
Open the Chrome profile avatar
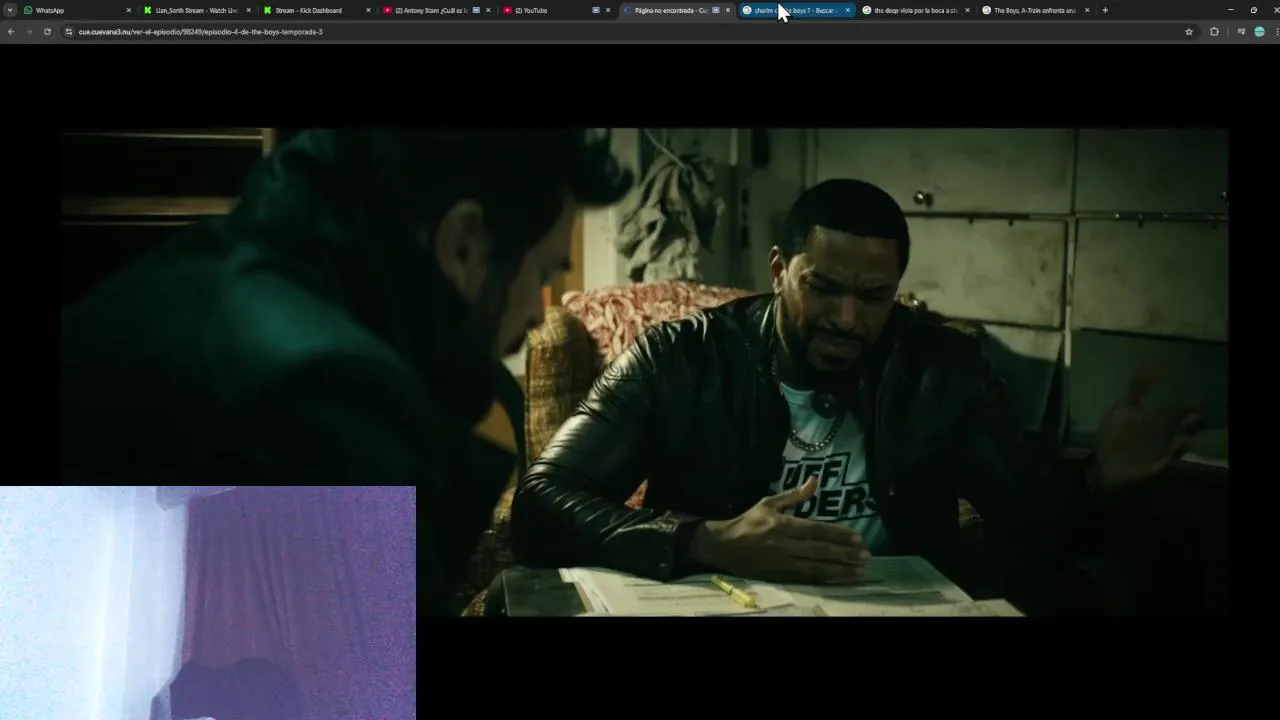[1259, 32]
